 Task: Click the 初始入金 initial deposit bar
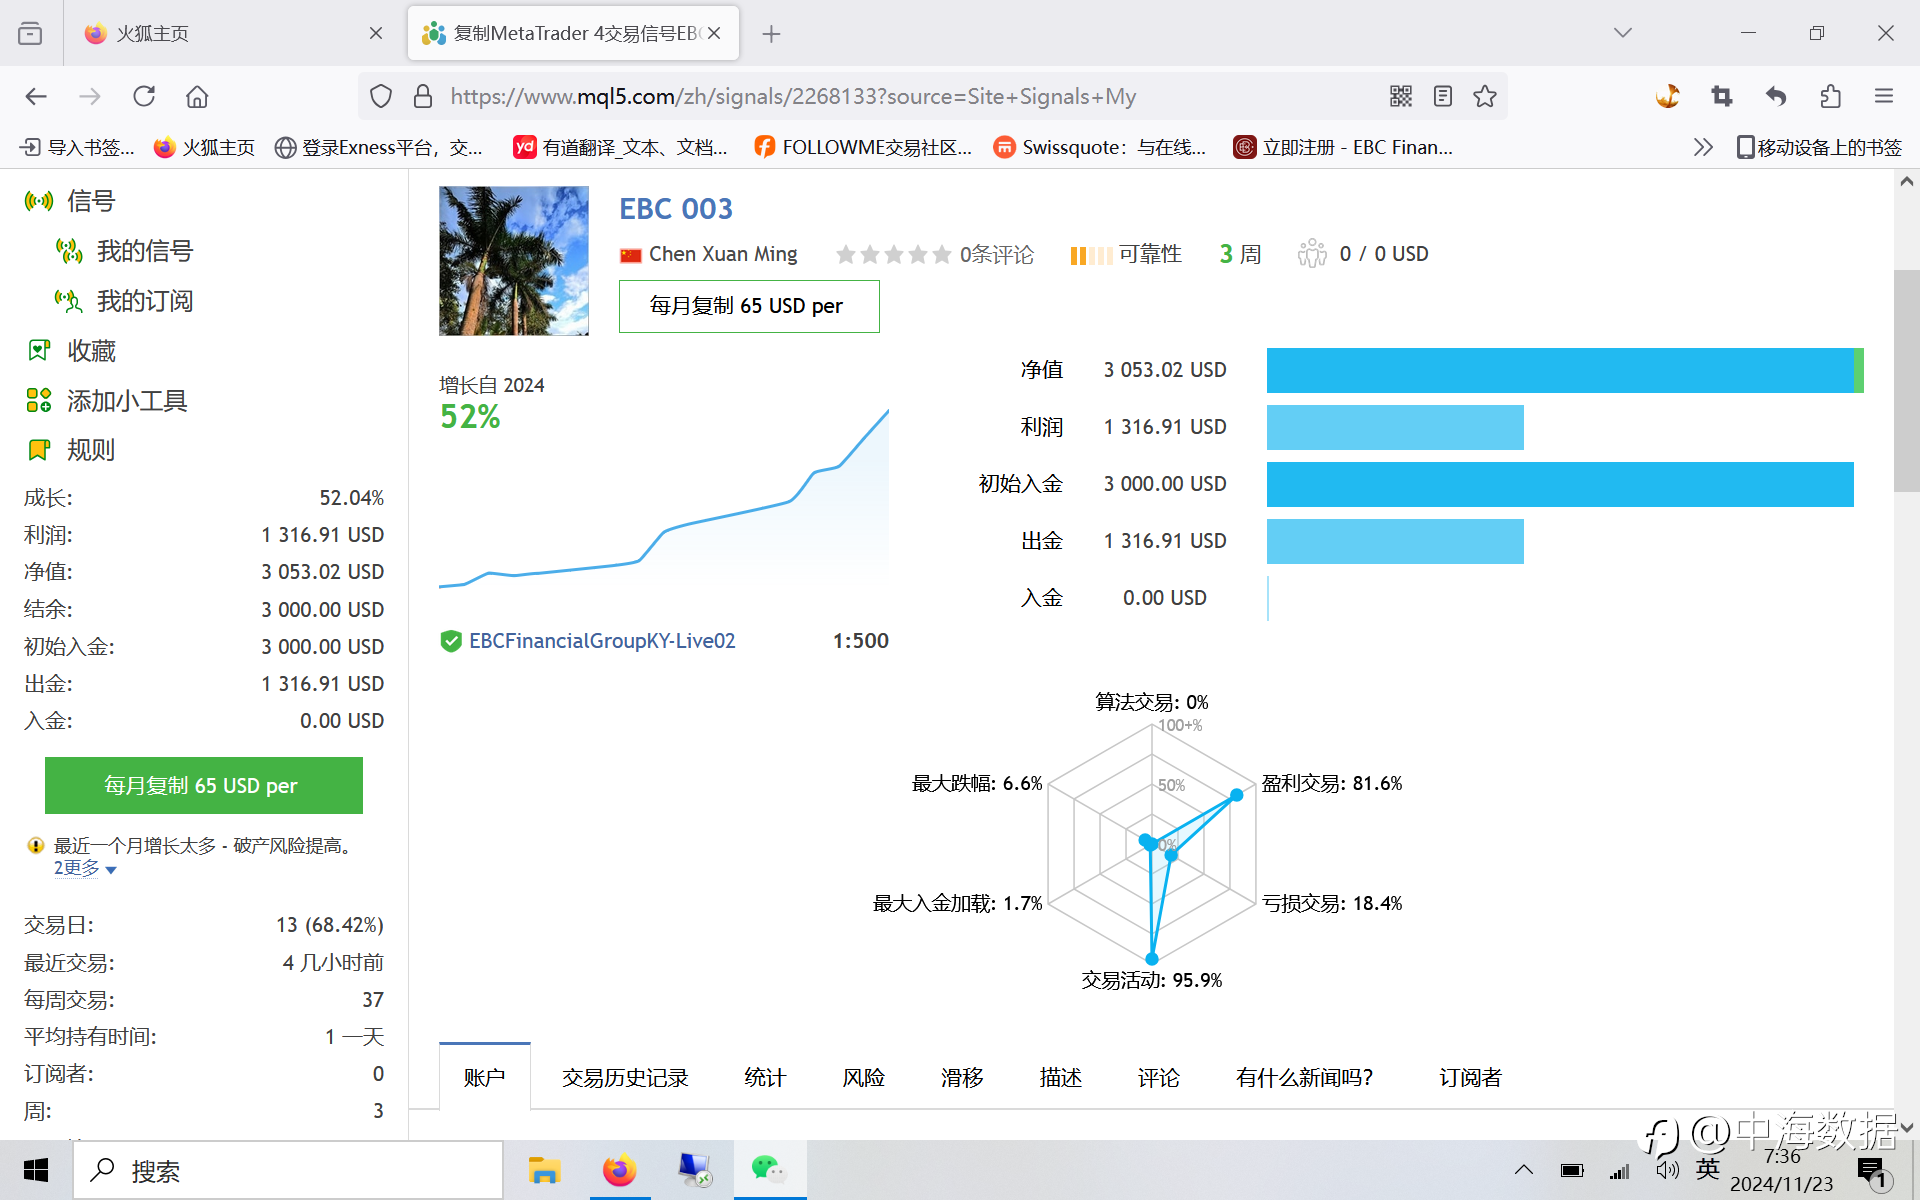pyautogui.click(x=1560, y=484)
